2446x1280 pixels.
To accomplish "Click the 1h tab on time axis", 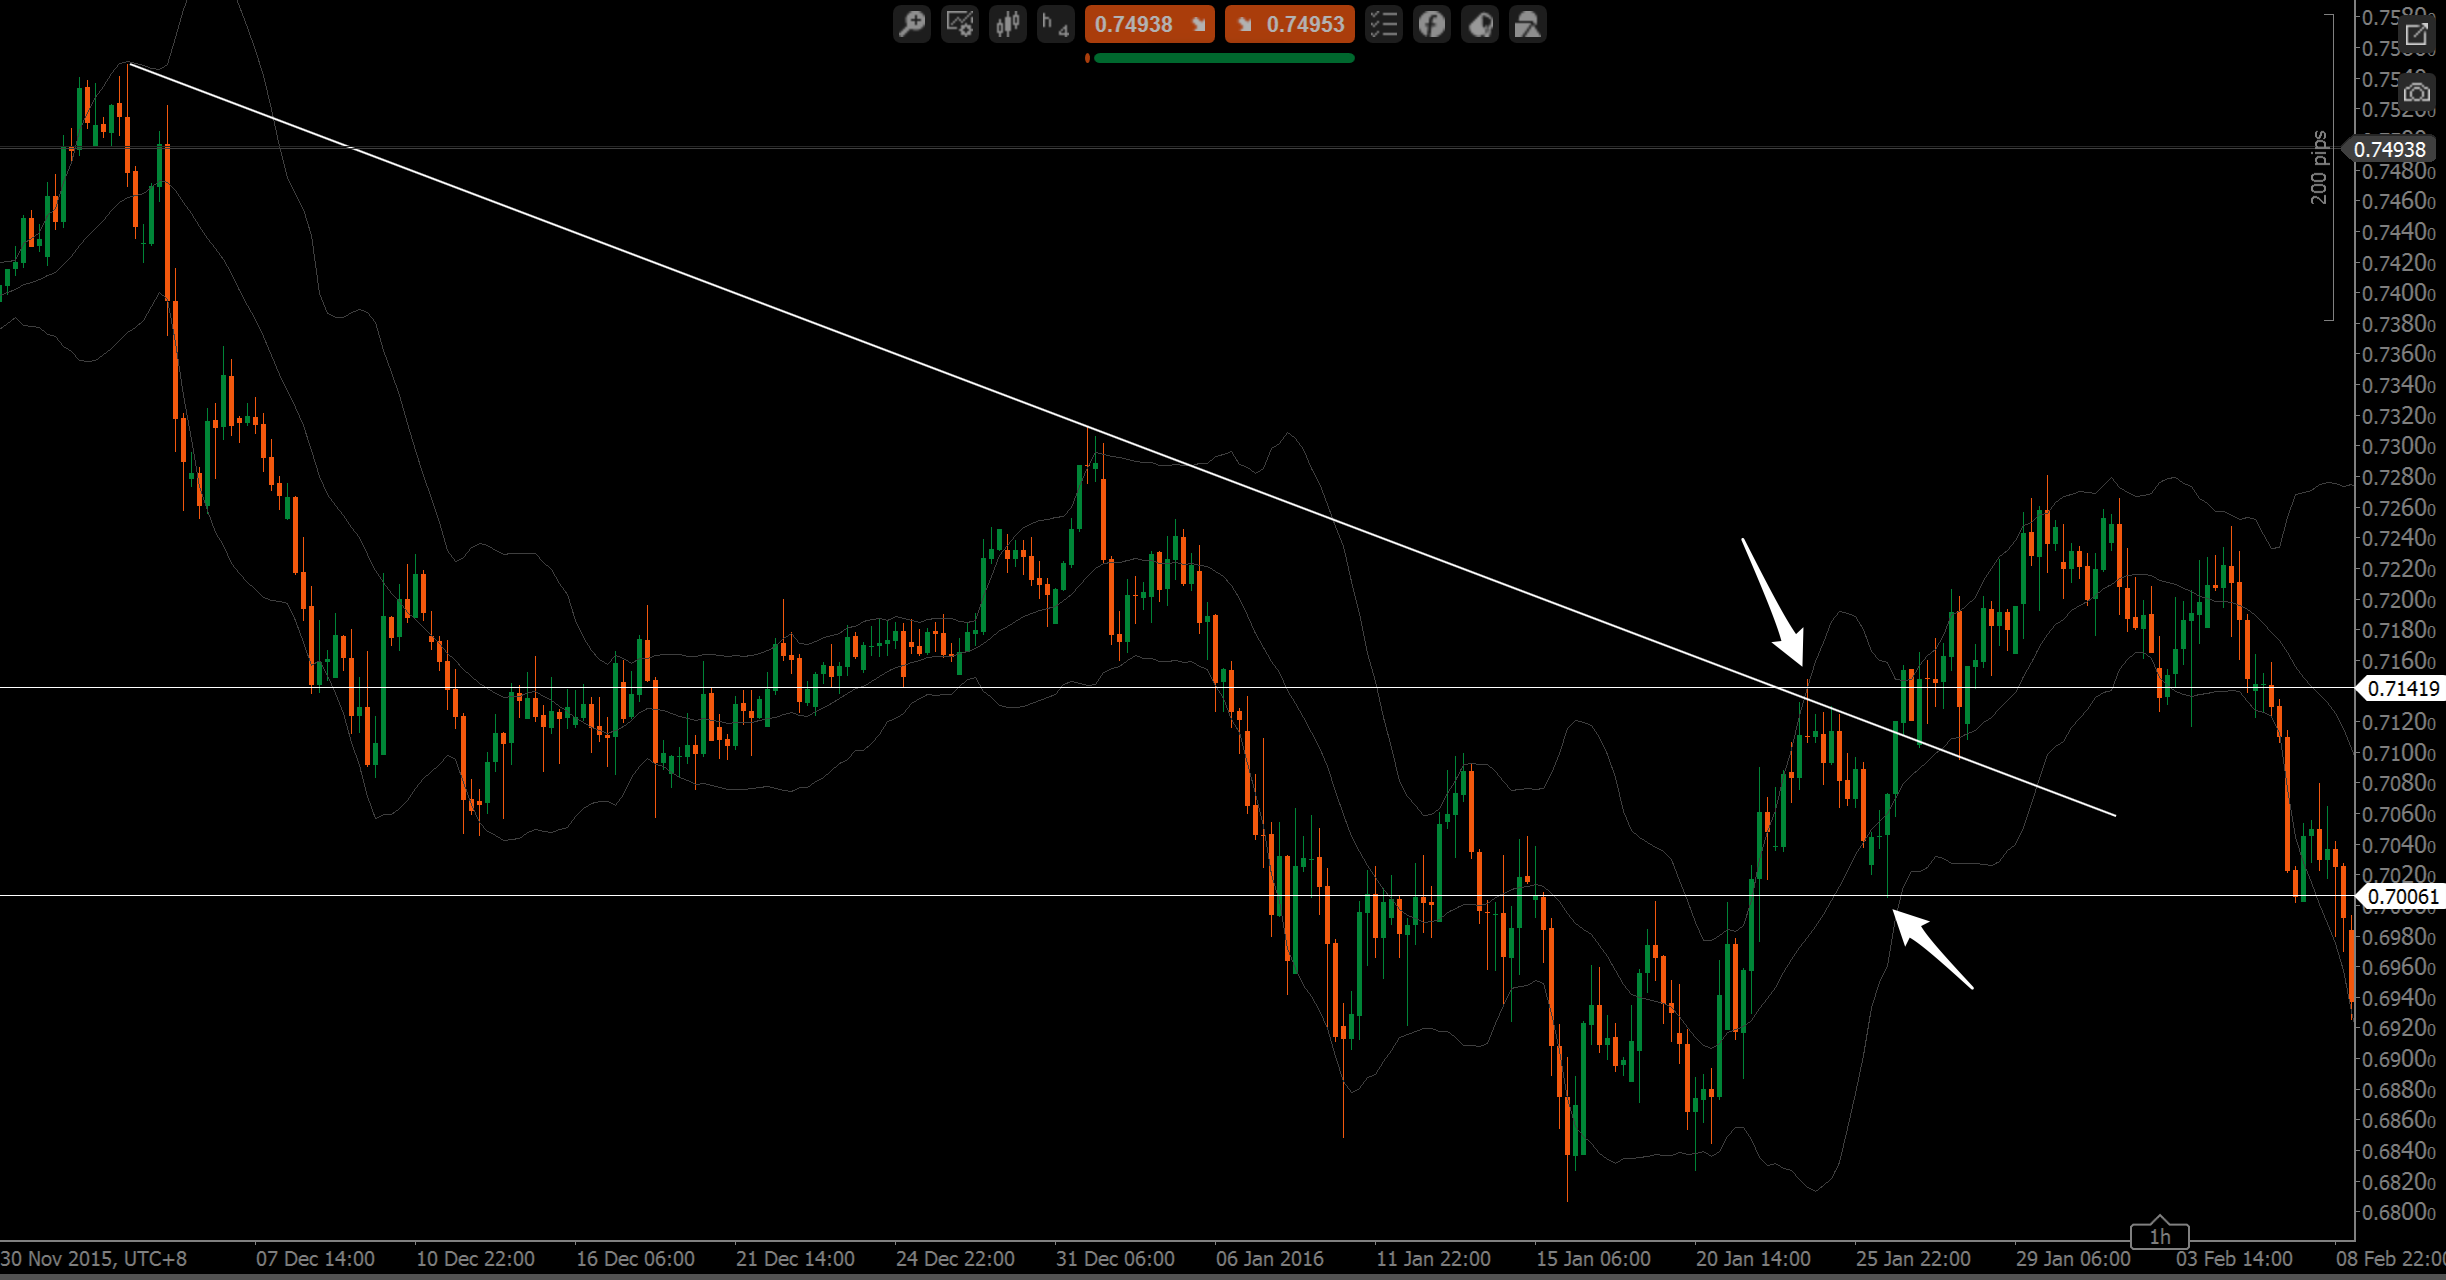I will [x=2159, y=1236].
